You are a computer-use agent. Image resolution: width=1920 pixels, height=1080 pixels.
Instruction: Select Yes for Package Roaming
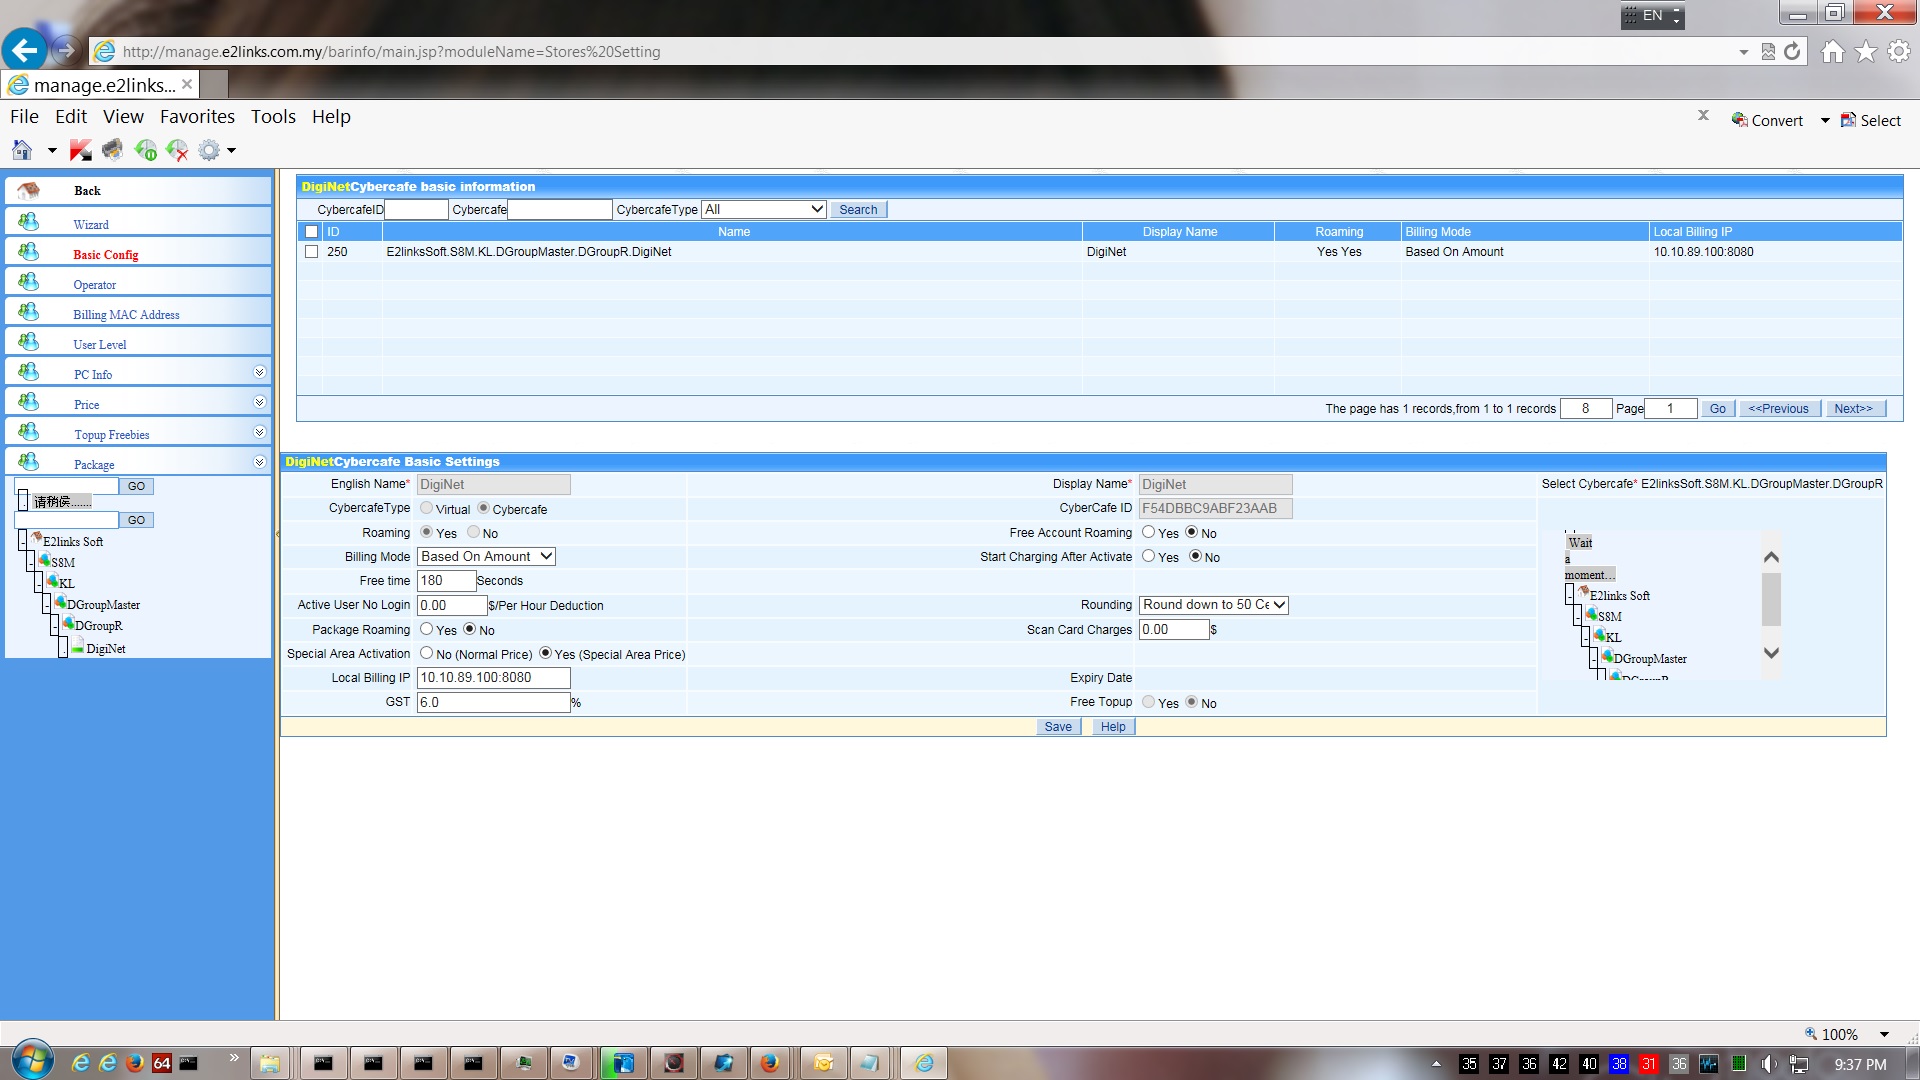pyautogui.click(x=427, y=629)
